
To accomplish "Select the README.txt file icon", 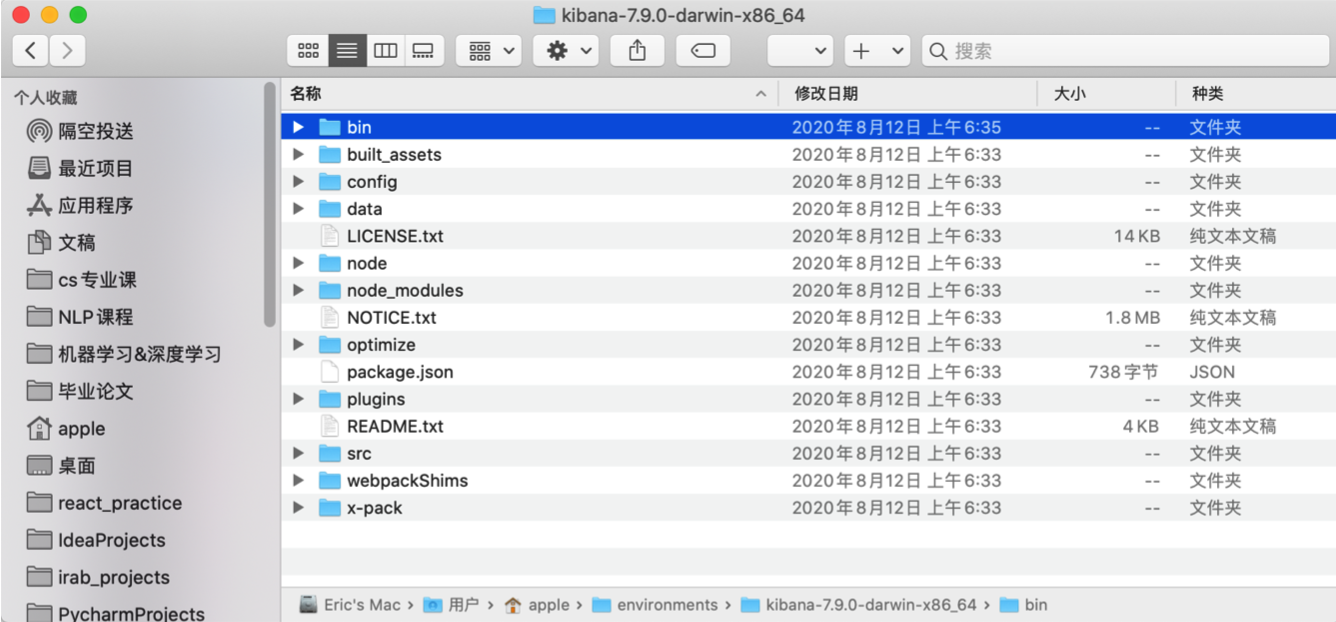I will 330,426.
